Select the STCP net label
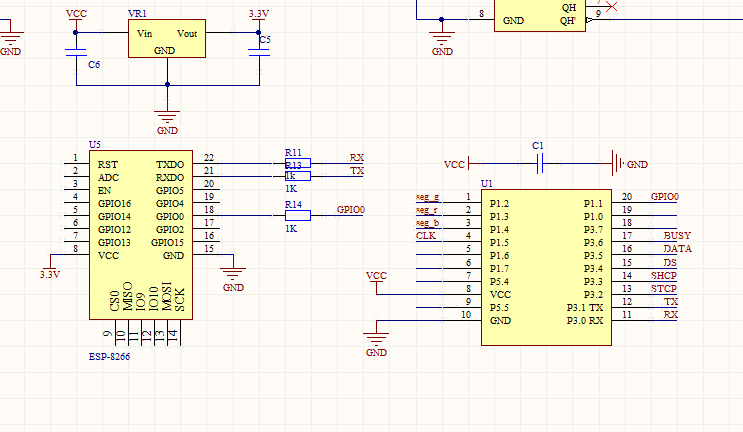The image size is (743, 432). tap(664, 288)
